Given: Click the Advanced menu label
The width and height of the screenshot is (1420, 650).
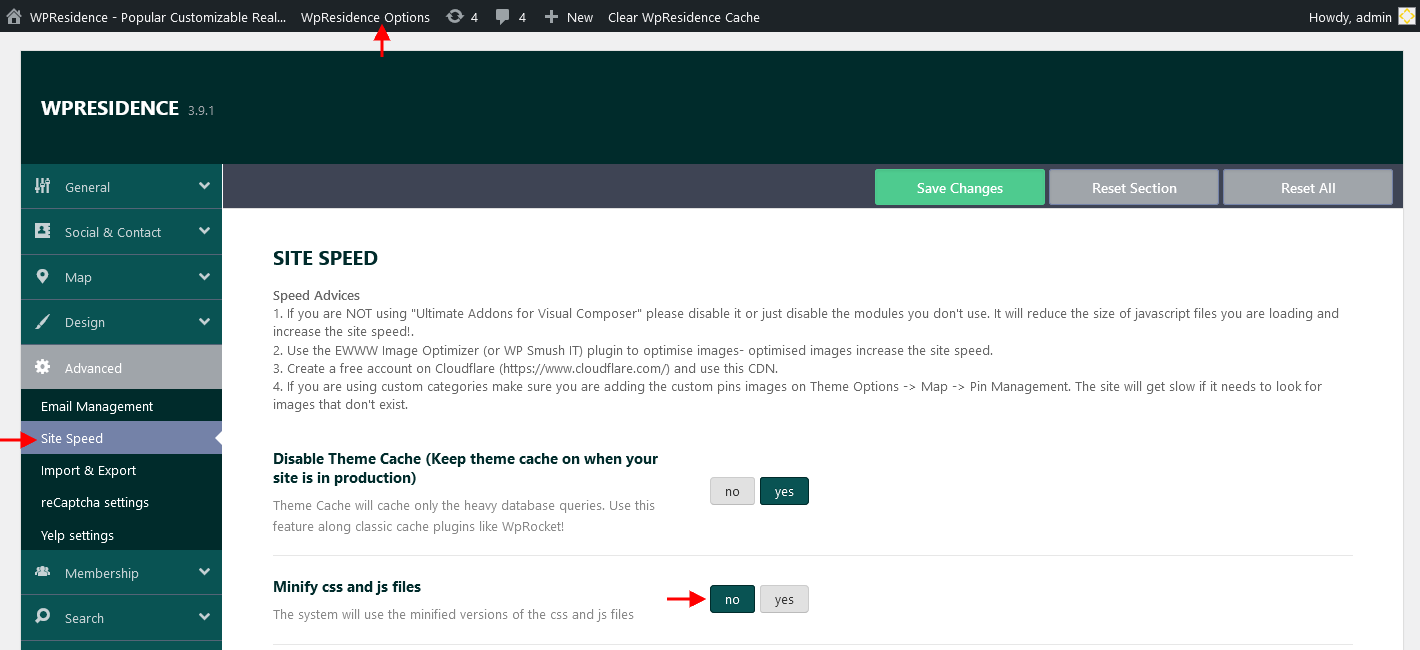Looking at the screenshot, I should 93,368.
